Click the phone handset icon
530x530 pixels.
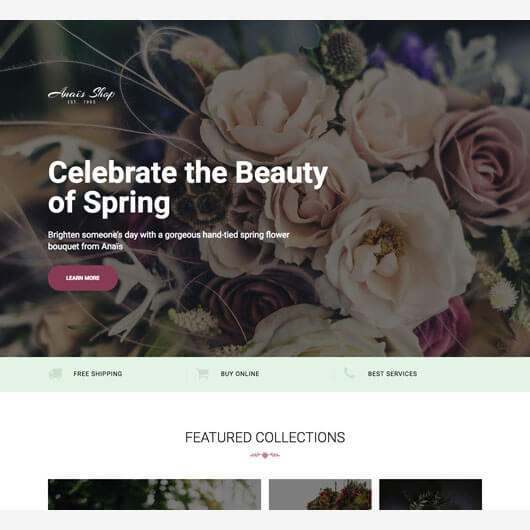tap(349, 374)
